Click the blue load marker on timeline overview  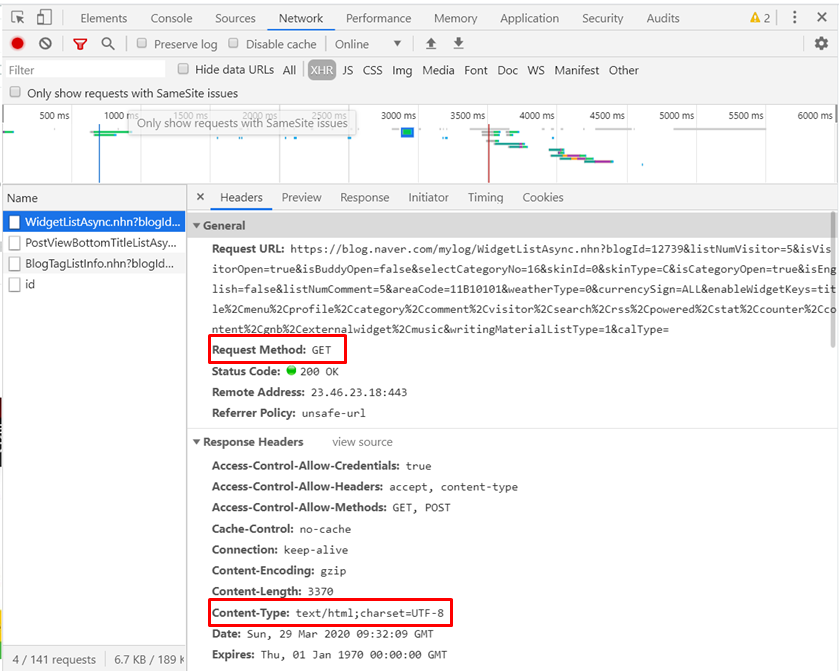click(99, 154)
